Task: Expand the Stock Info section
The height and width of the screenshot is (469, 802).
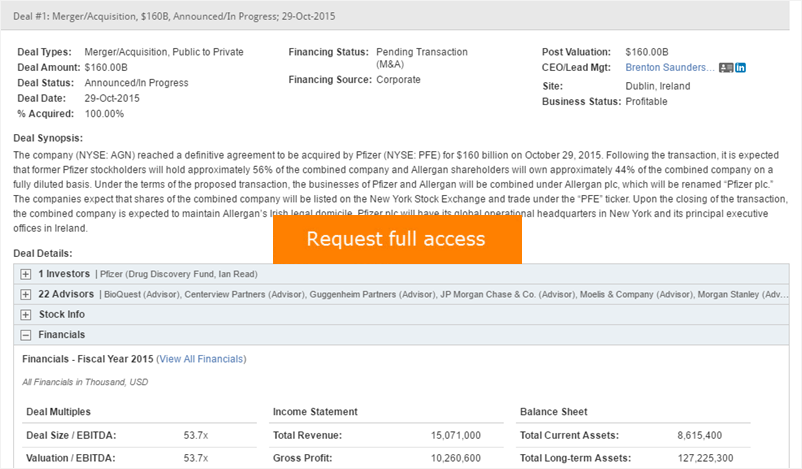Action: 26,315
